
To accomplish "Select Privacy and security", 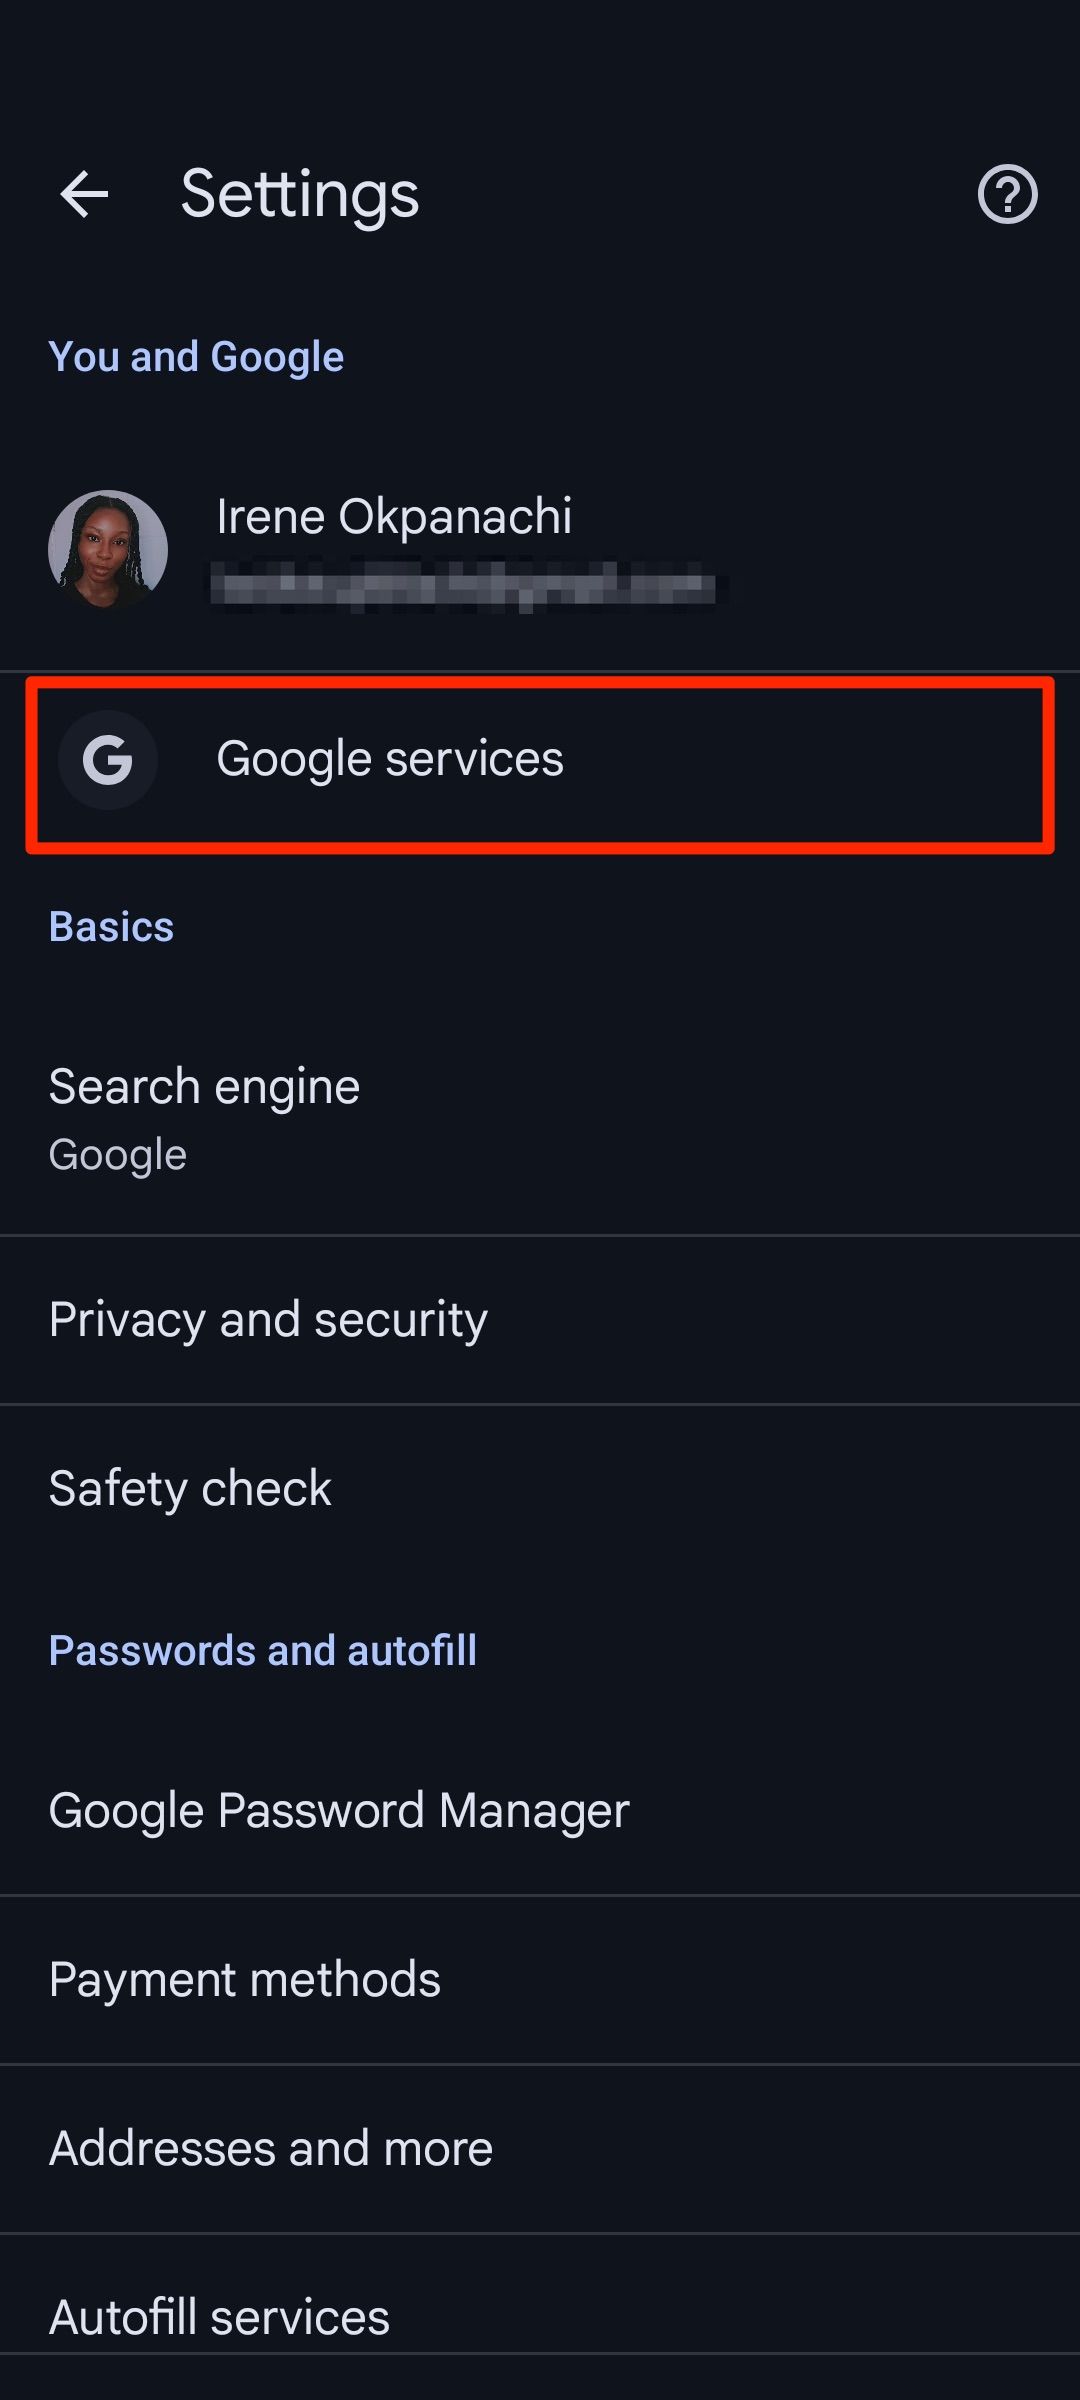I will pyautogui.click(x=268, y=1318).
